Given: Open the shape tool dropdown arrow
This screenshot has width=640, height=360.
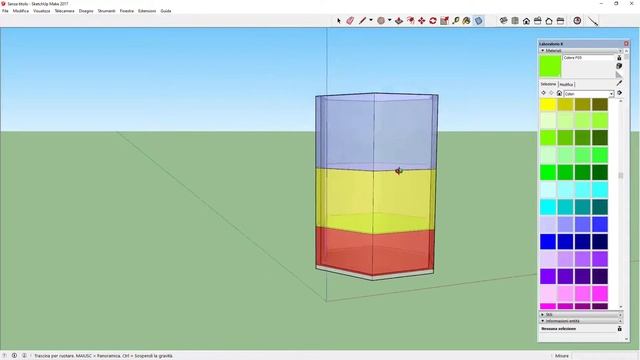Looking at the screenshot, I should [x=389, y=20].
